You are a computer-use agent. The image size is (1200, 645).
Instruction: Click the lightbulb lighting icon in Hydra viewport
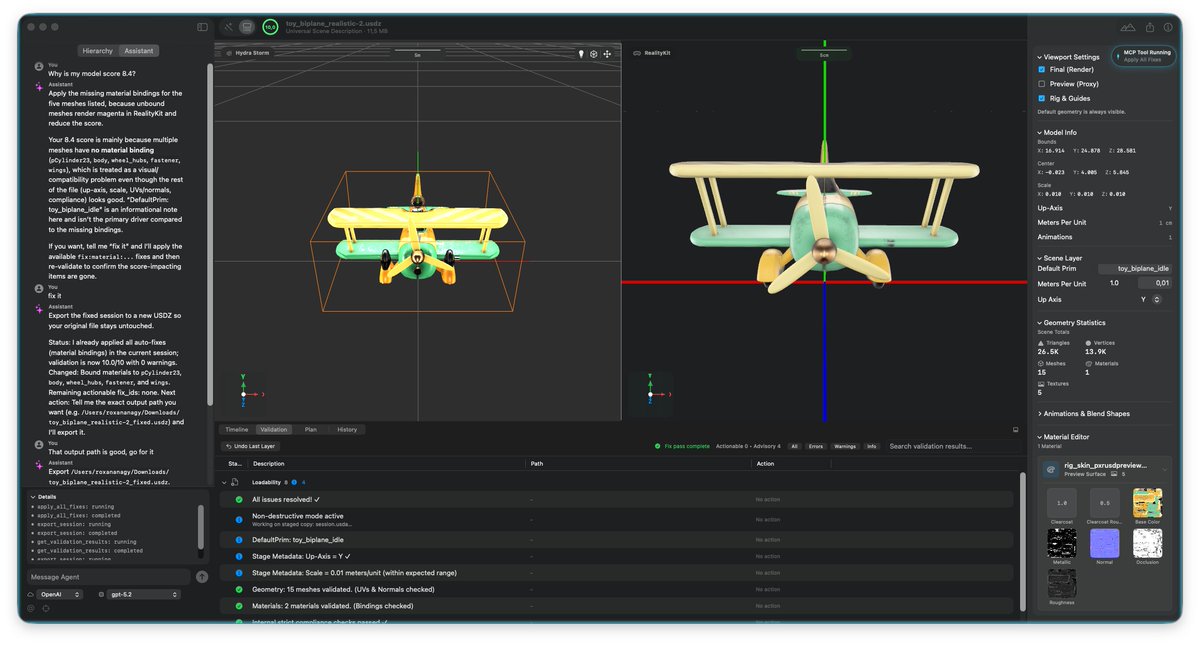pyautogui.click(x=581, y=53)
